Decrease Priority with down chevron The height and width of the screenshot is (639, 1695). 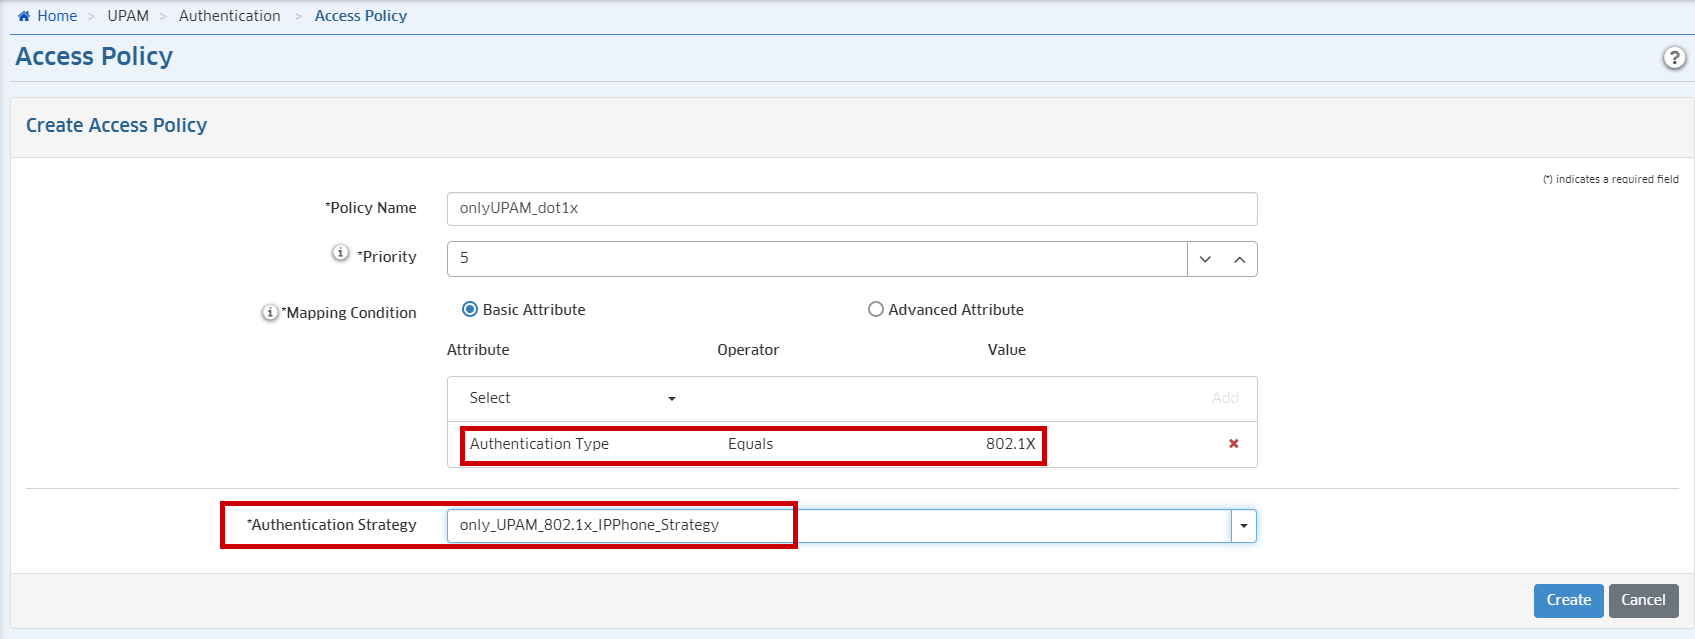click(1205, 259)
